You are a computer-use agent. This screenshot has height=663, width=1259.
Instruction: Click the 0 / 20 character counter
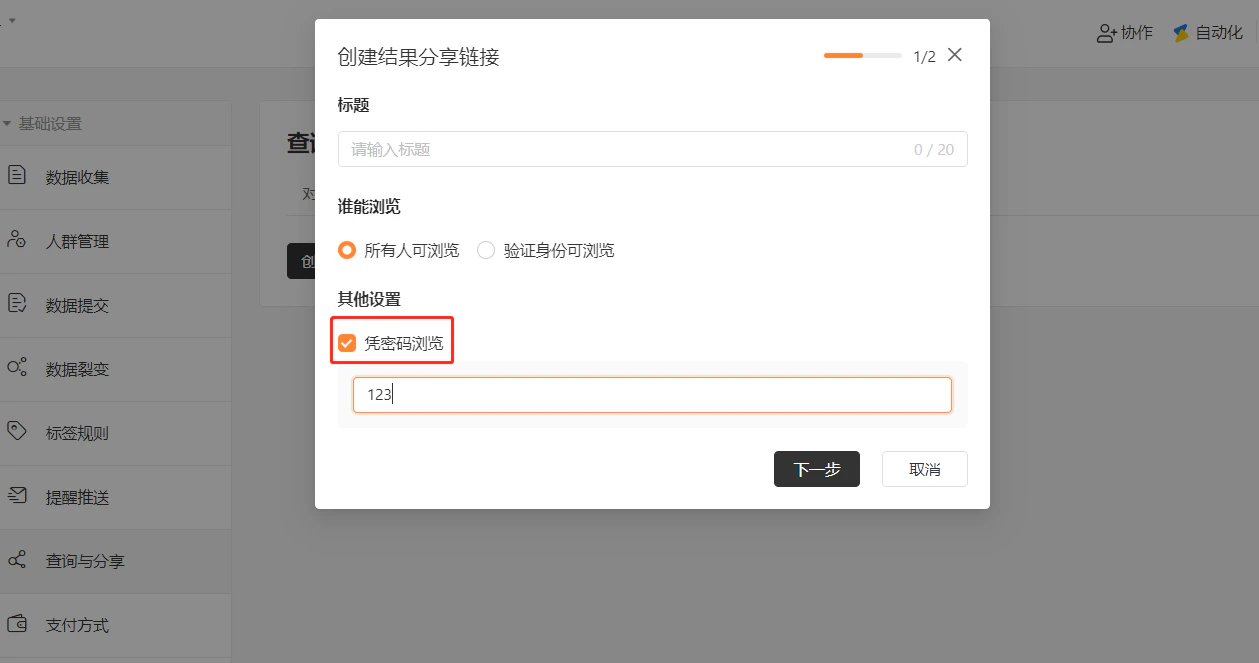click(934, 150)
